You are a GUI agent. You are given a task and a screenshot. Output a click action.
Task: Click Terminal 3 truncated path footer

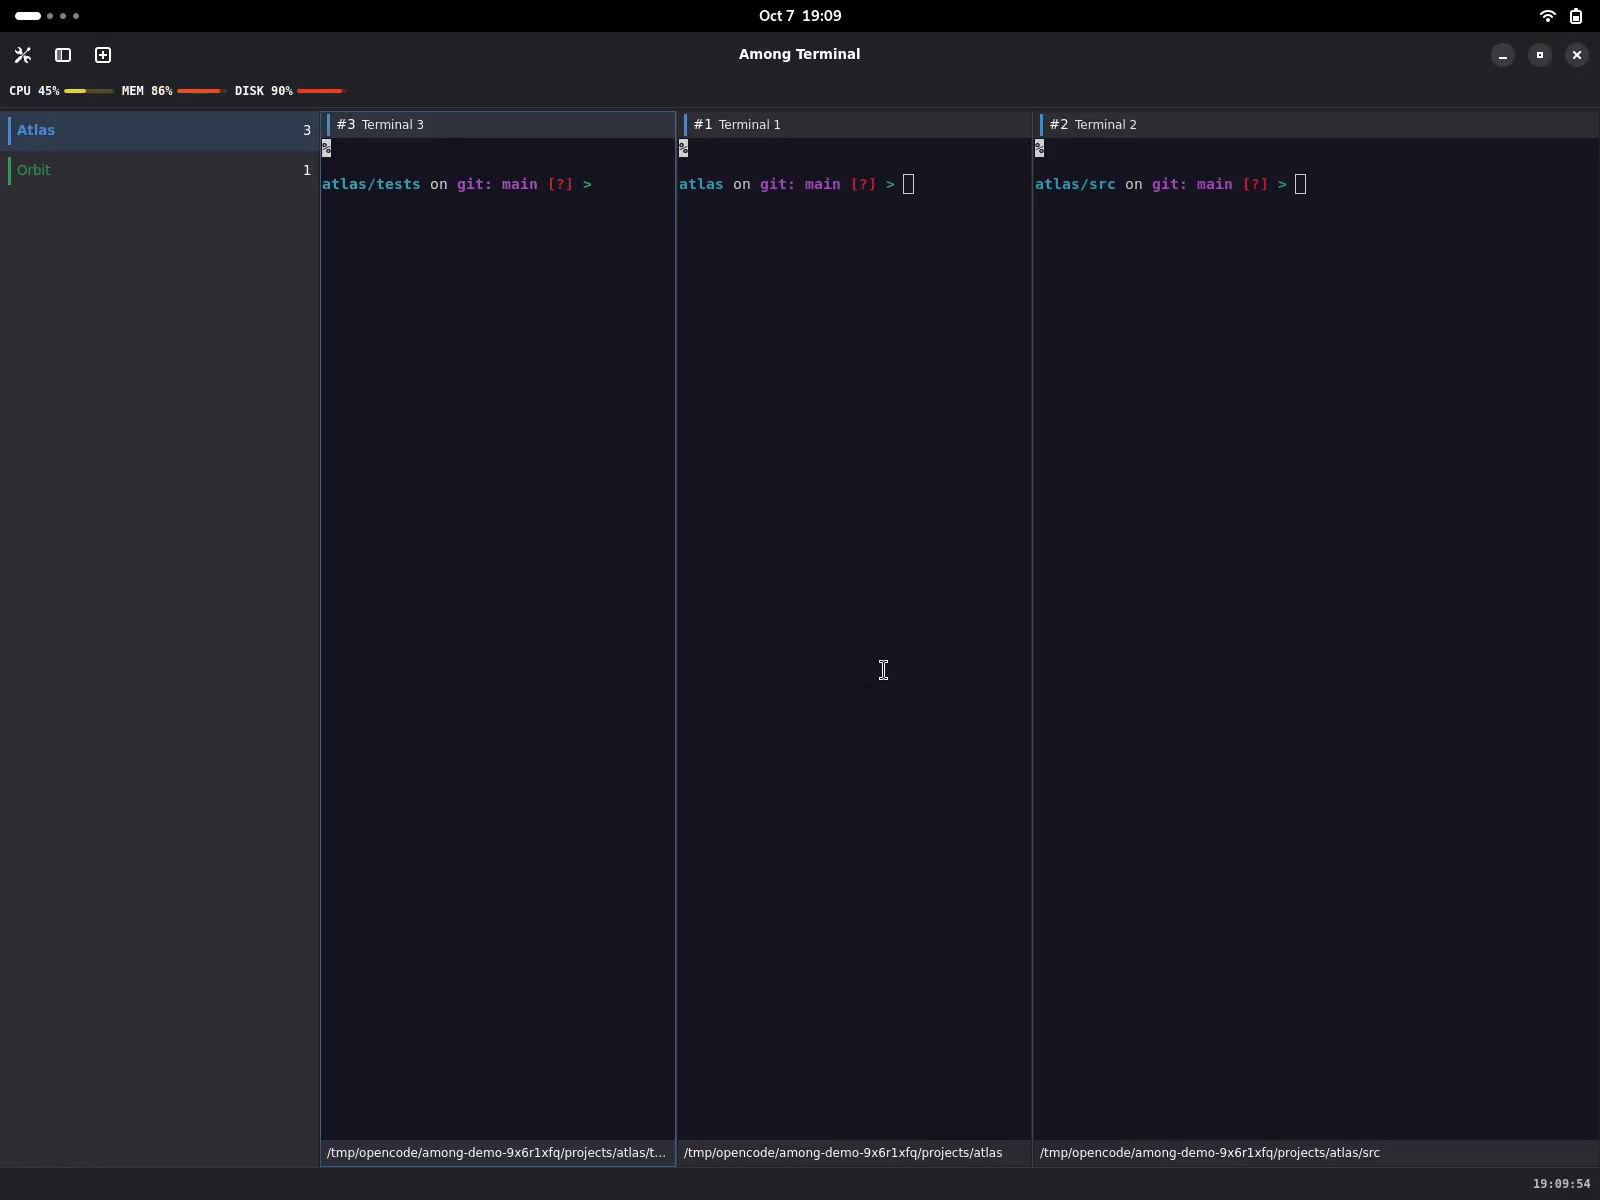(x=498, y=1153)
